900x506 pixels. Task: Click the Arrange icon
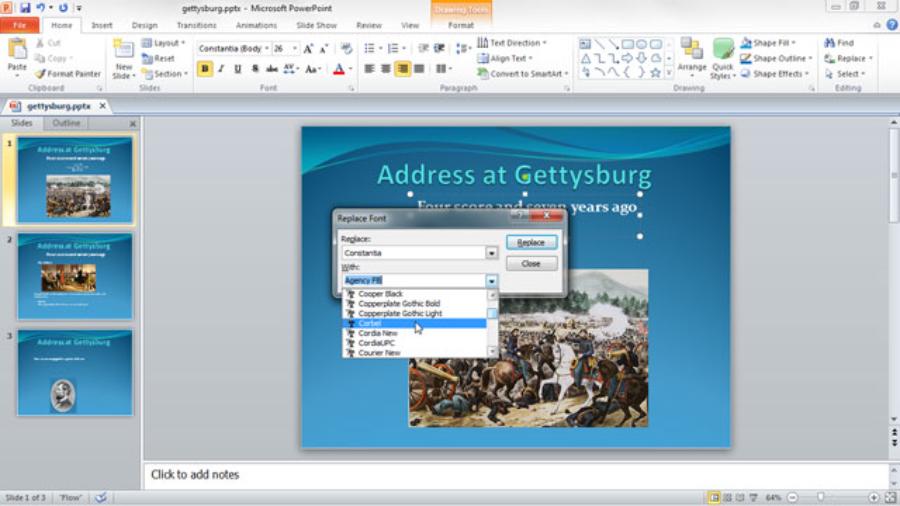pos(692,49)
